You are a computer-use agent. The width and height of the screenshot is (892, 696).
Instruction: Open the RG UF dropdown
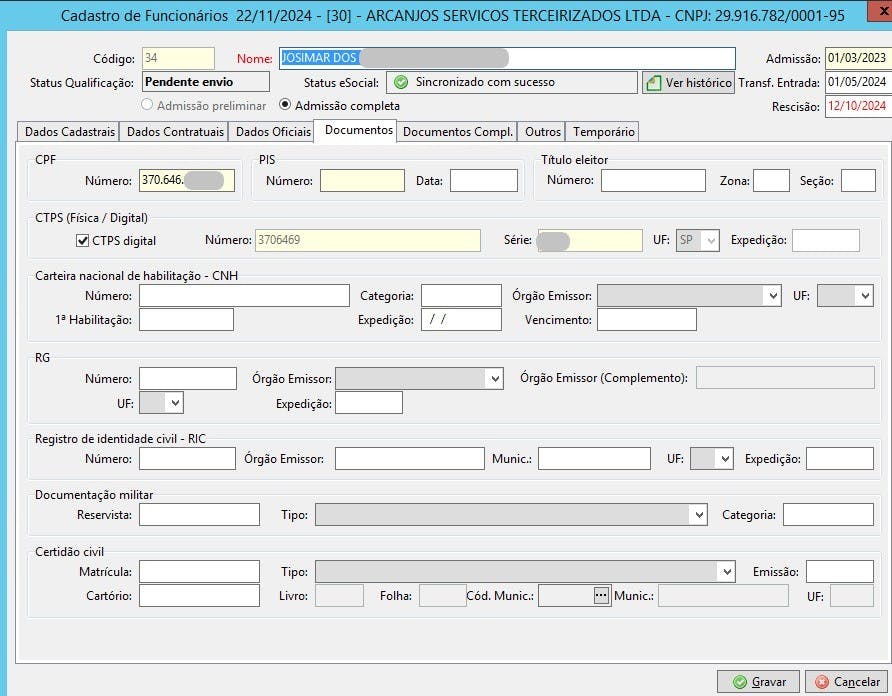pyautogui.click(x=175, y=403)
